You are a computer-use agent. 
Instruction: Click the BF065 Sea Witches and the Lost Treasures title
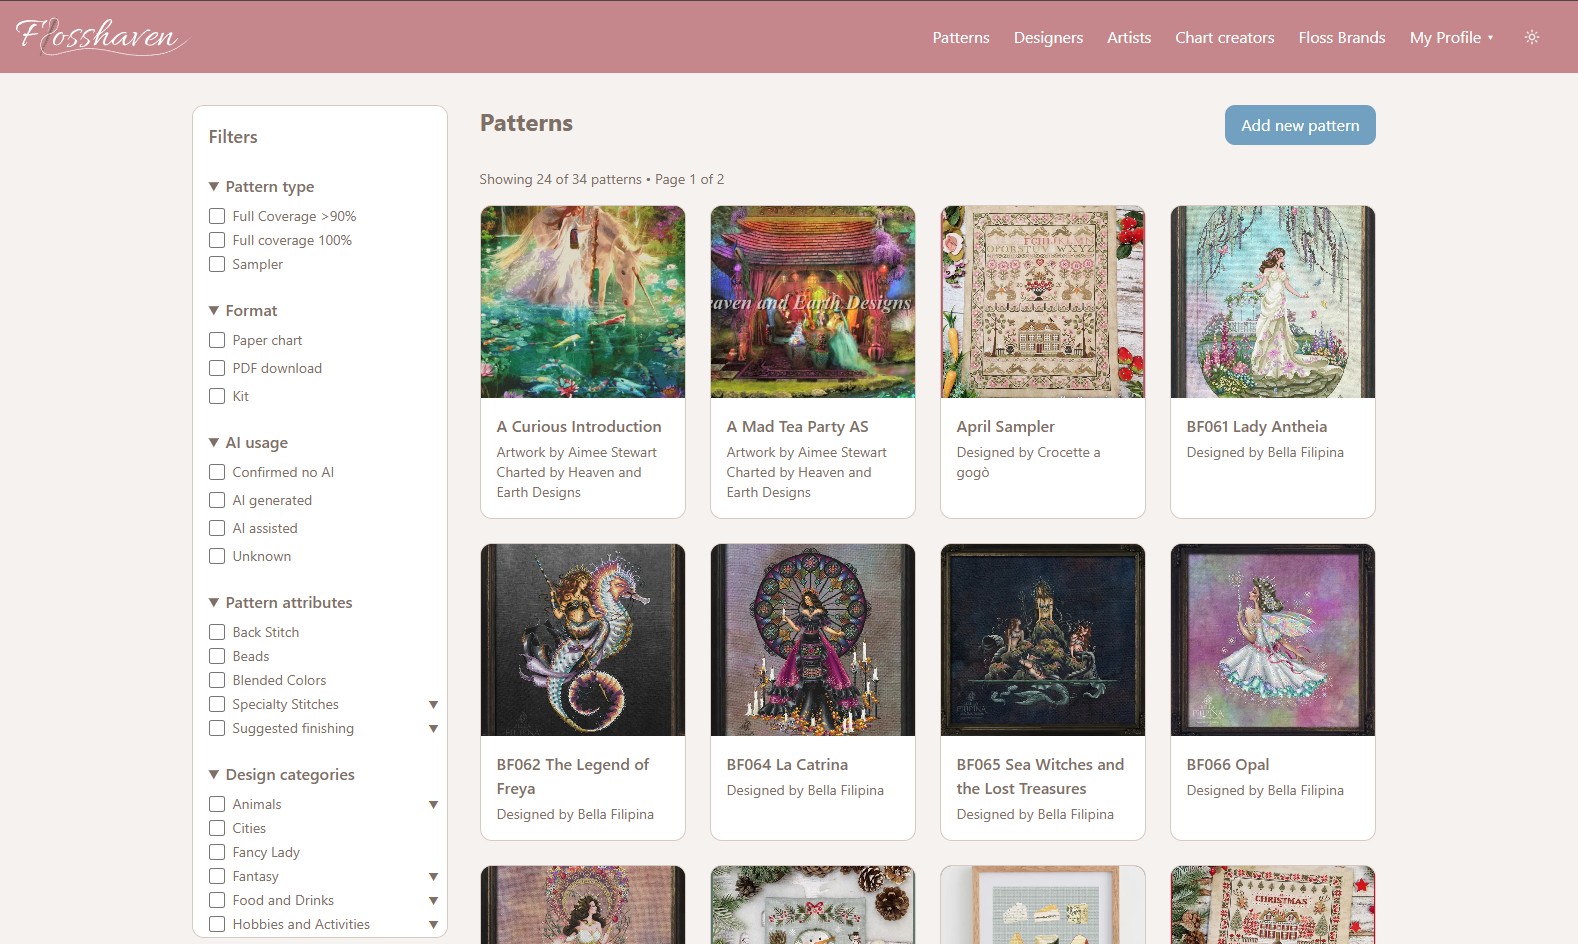1040,776
